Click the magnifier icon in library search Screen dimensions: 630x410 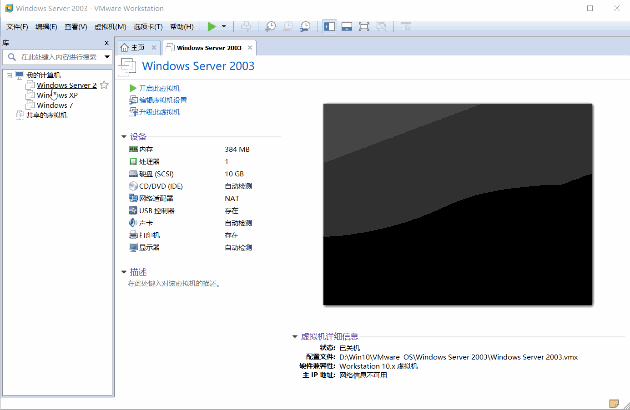[12, 57]
